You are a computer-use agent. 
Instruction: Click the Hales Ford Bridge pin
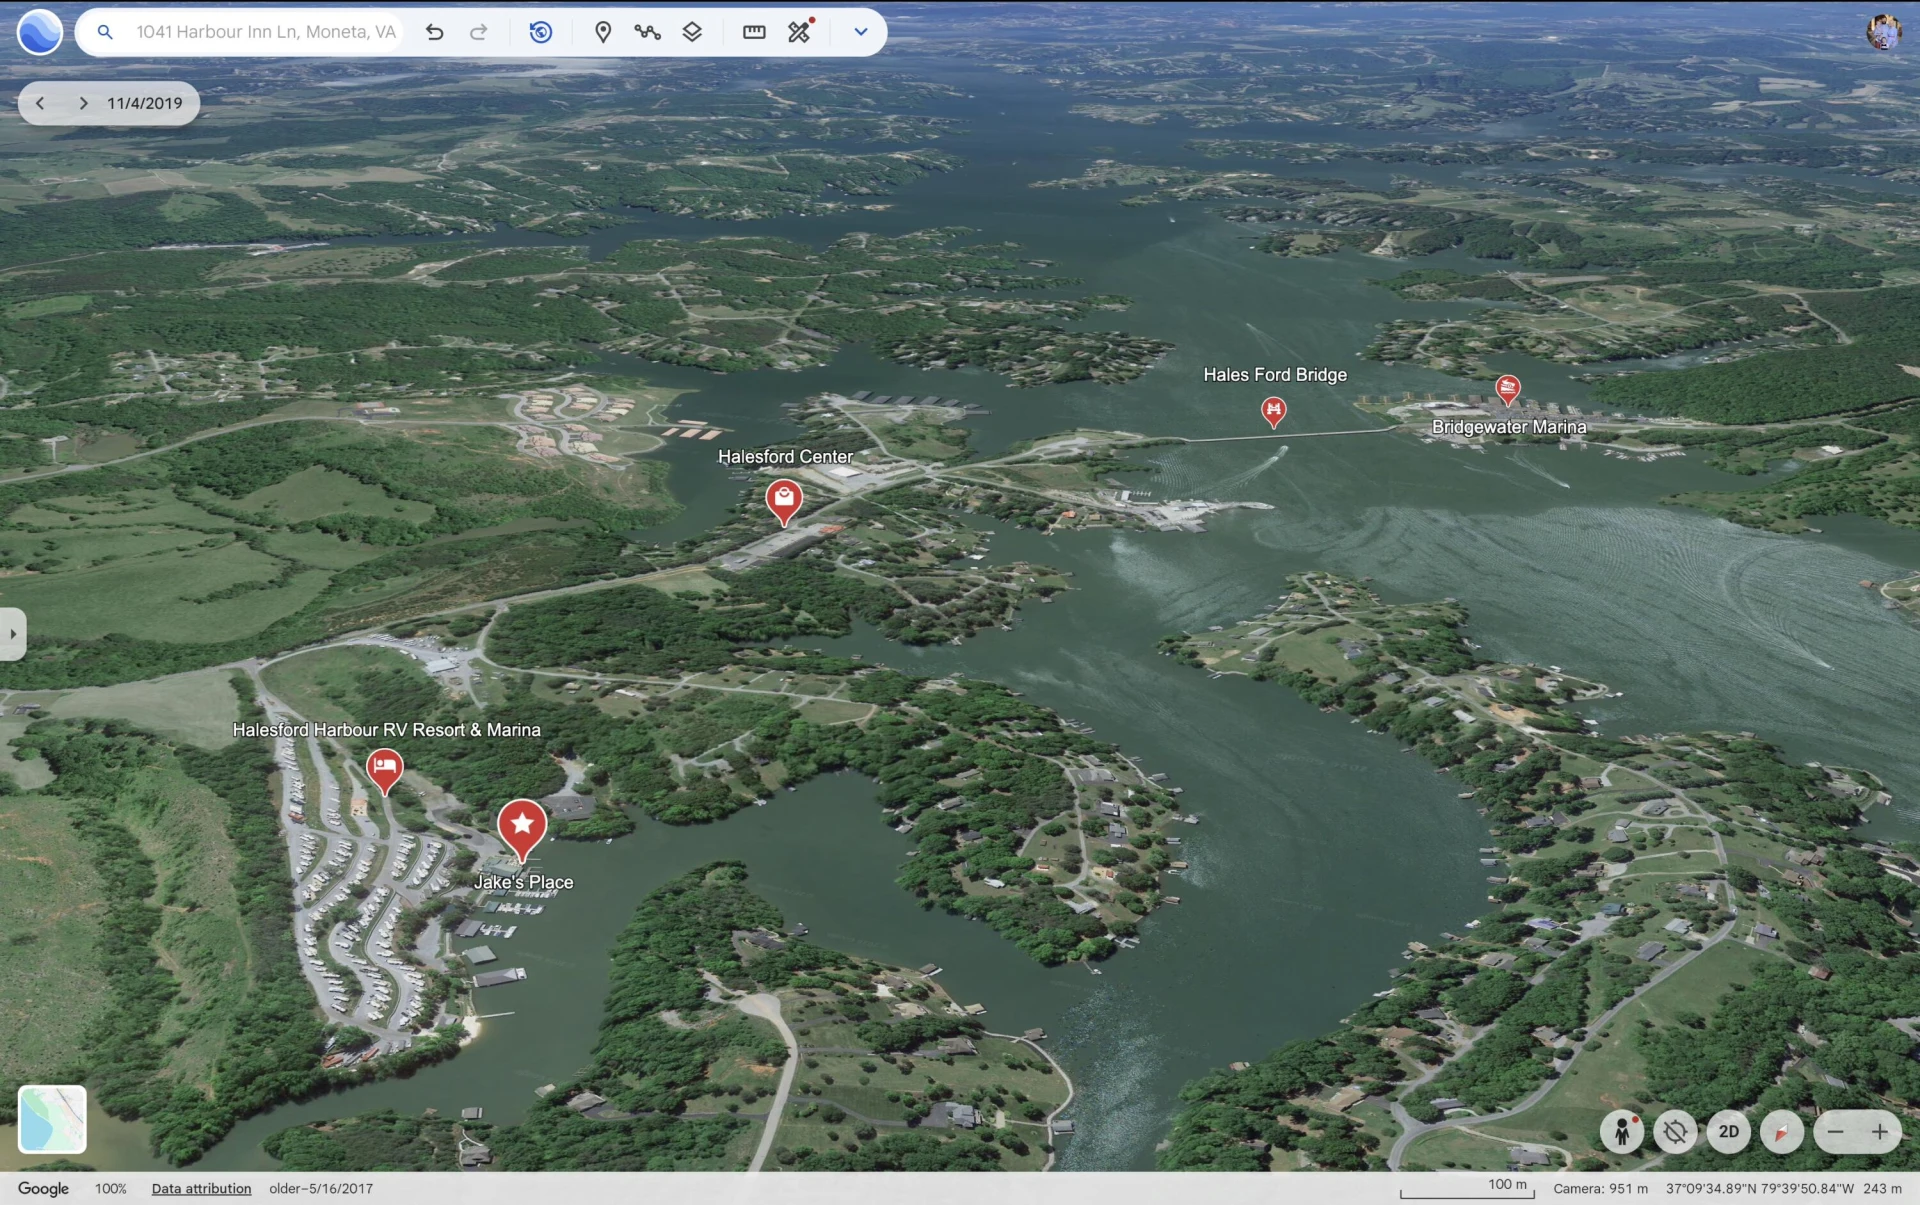[x=1273, y=411]
